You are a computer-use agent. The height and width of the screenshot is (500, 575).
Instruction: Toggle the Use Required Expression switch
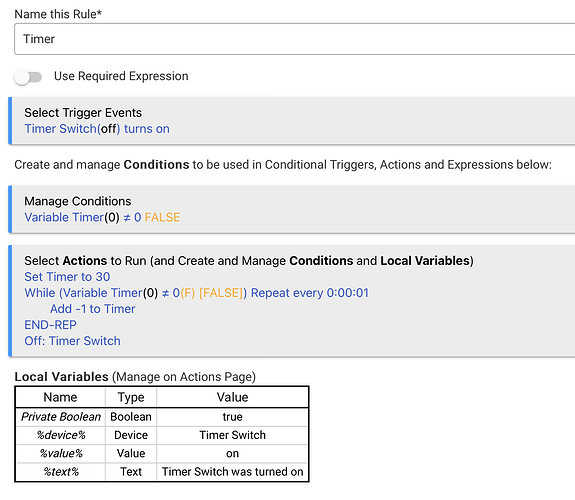pyautogui.click(x=28, y=77)
